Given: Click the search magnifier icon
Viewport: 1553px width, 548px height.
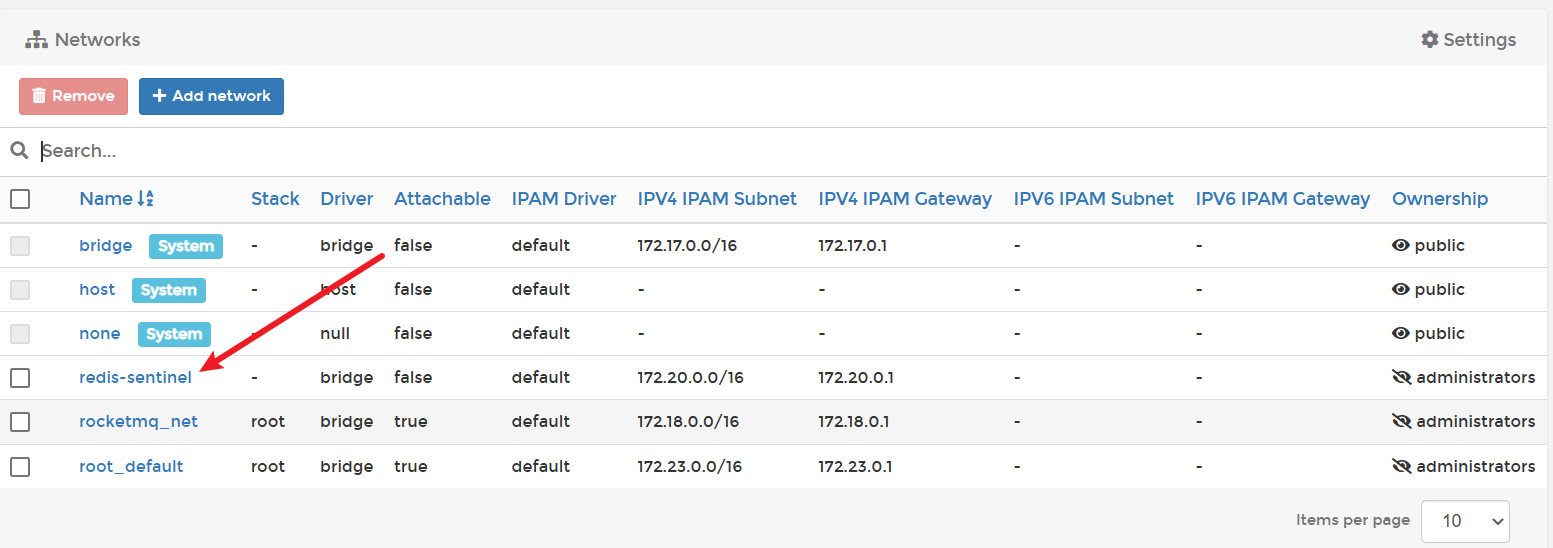Looking at the screenshot, I should click(19, 151).
